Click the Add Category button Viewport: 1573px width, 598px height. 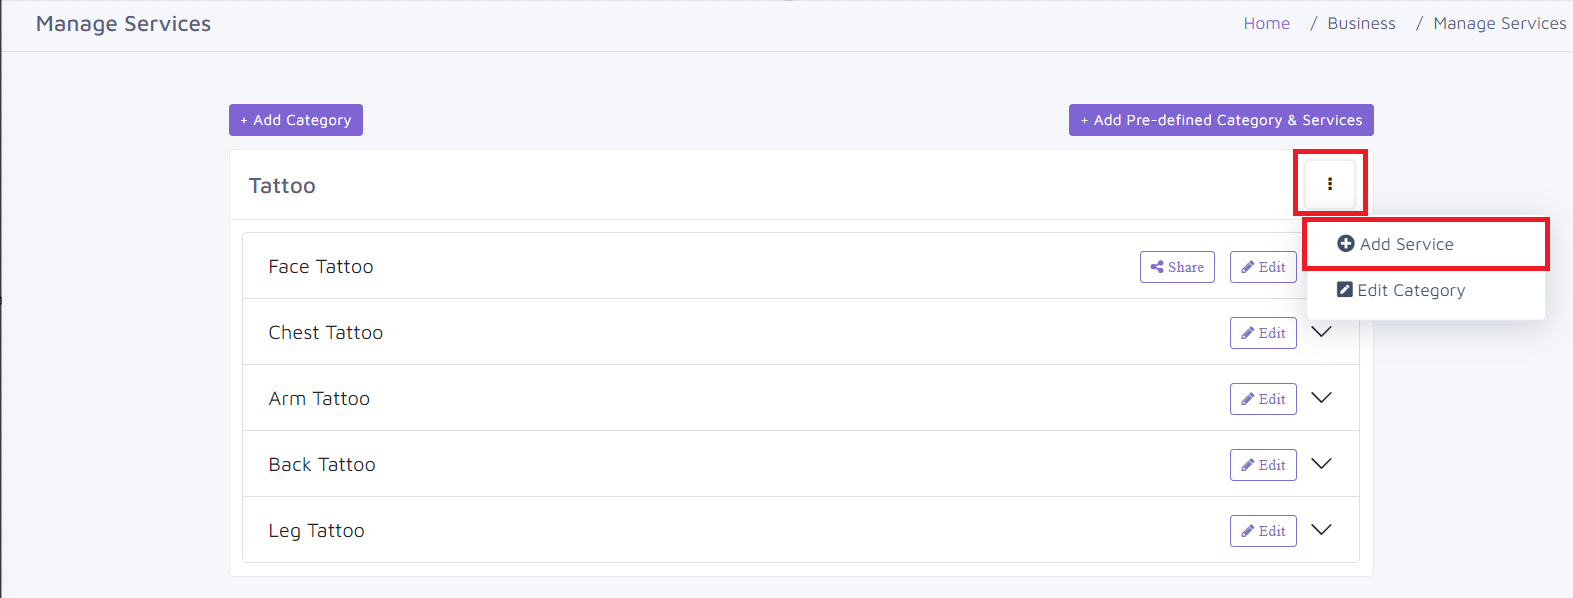[x=296, y=120]
